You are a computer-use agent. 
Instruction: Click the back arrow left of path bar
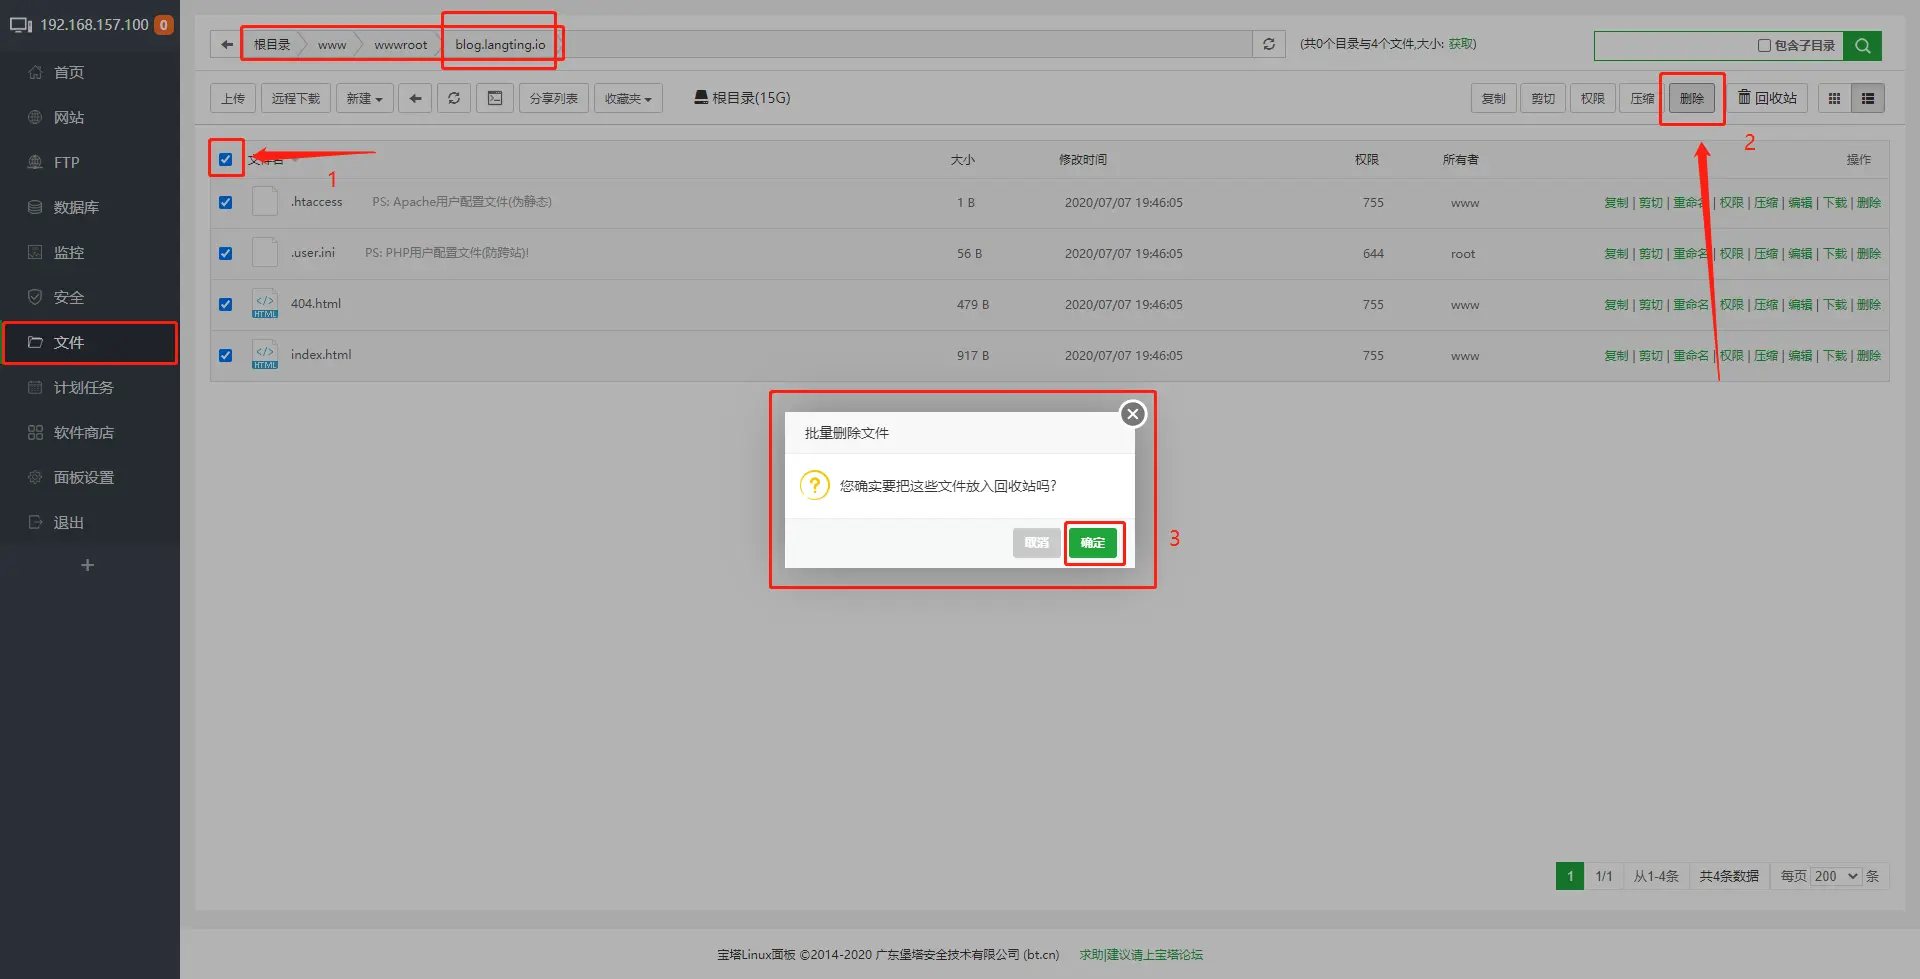coord(227,44)
